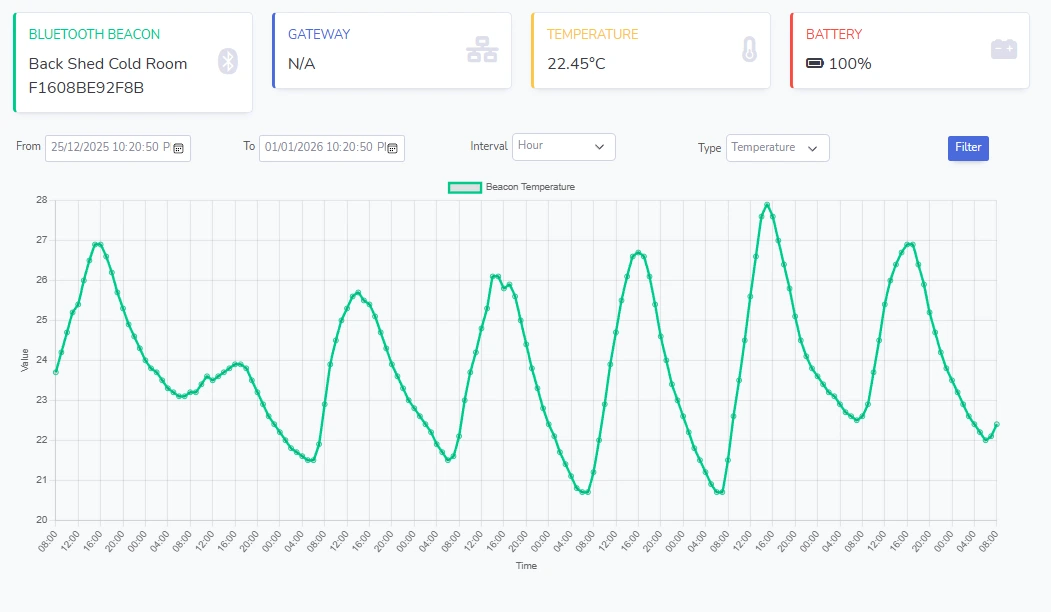Open the To date calendar picker icon
The image size is (1051, 612).
pos(392,148)
